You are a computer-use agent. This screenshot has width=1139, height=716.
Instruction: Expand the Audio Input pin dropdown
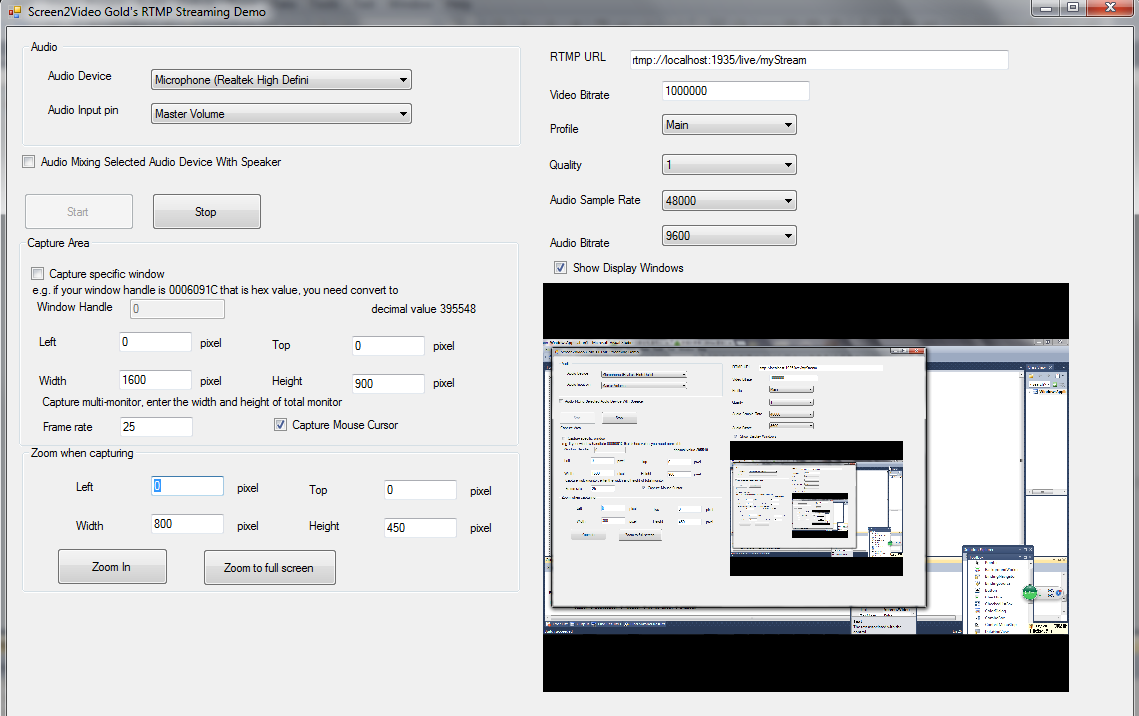[x=281, y=114]
